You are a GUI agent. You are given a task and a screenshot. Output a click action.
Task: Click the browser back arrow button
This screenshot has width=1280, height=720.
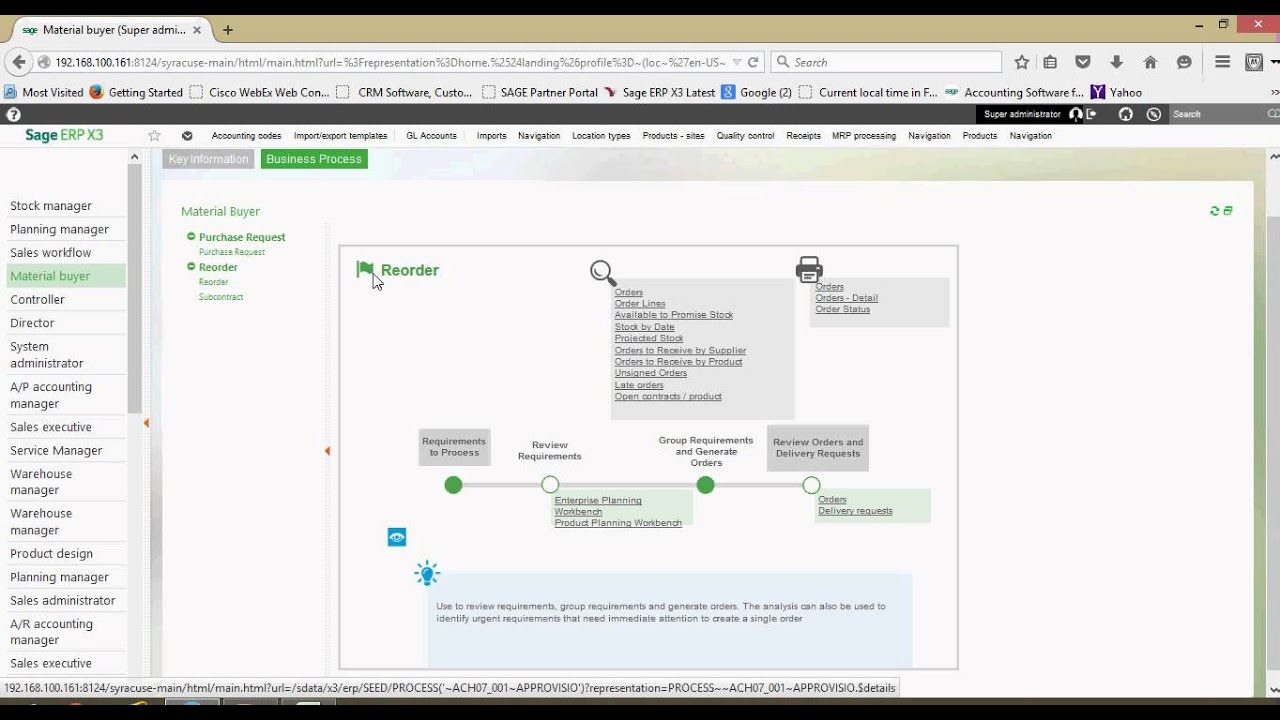18,62
